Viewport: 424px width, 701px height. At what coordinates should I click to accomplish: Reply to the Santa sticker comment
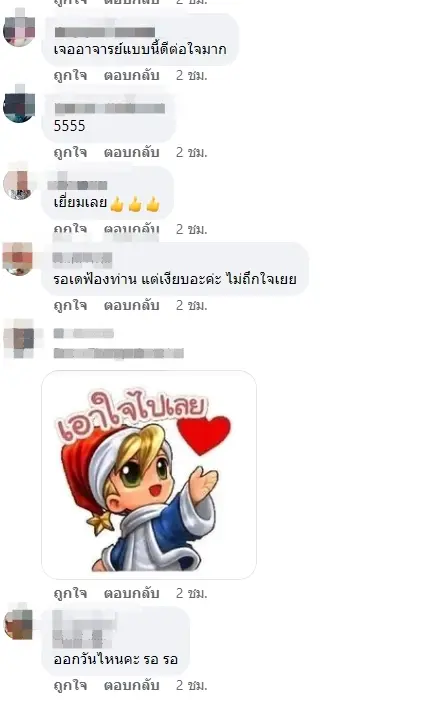point(131,593)
